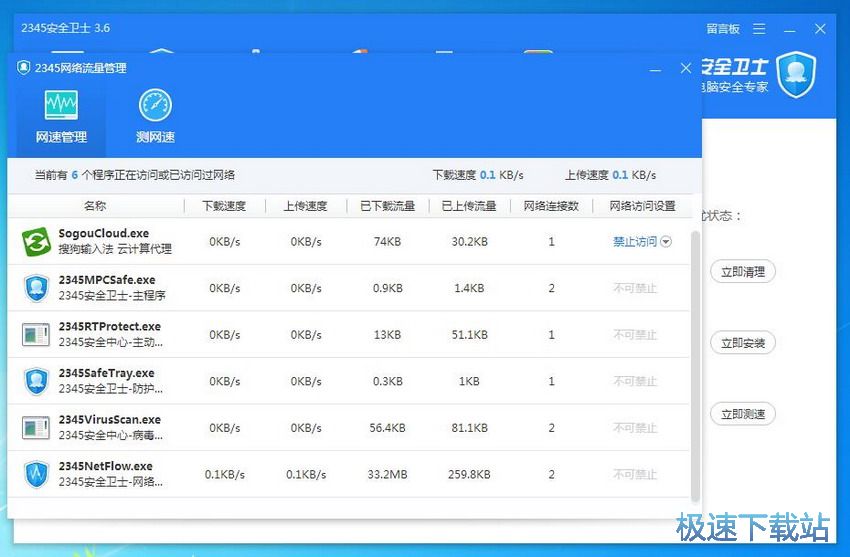
Task: Sort by the 上传速度 column header
Action: pos(306,206)
